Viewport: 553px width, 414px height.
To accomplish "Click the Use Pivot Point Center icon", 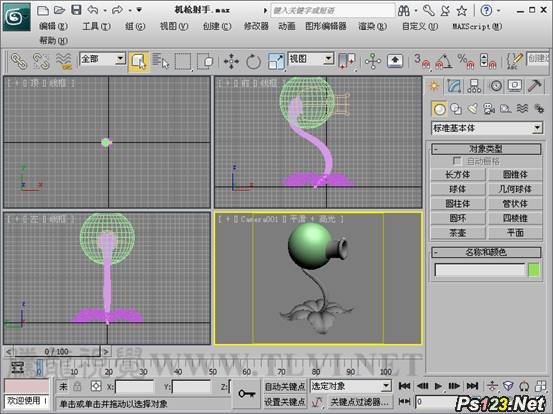I will (347, 61).
